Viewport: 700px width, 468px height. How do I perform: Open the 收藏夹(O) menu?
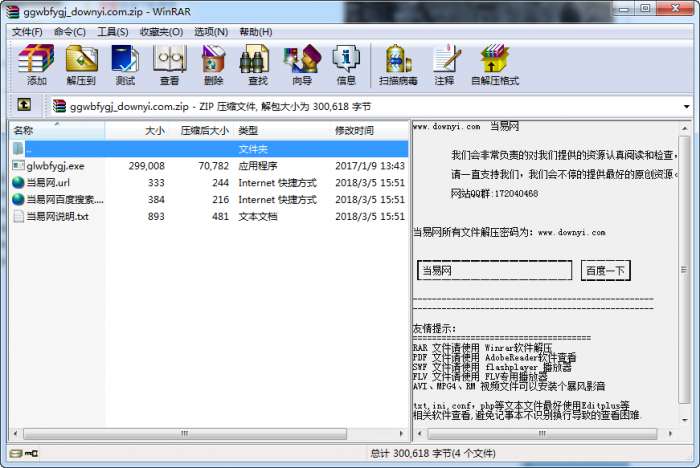pos(161,32)
